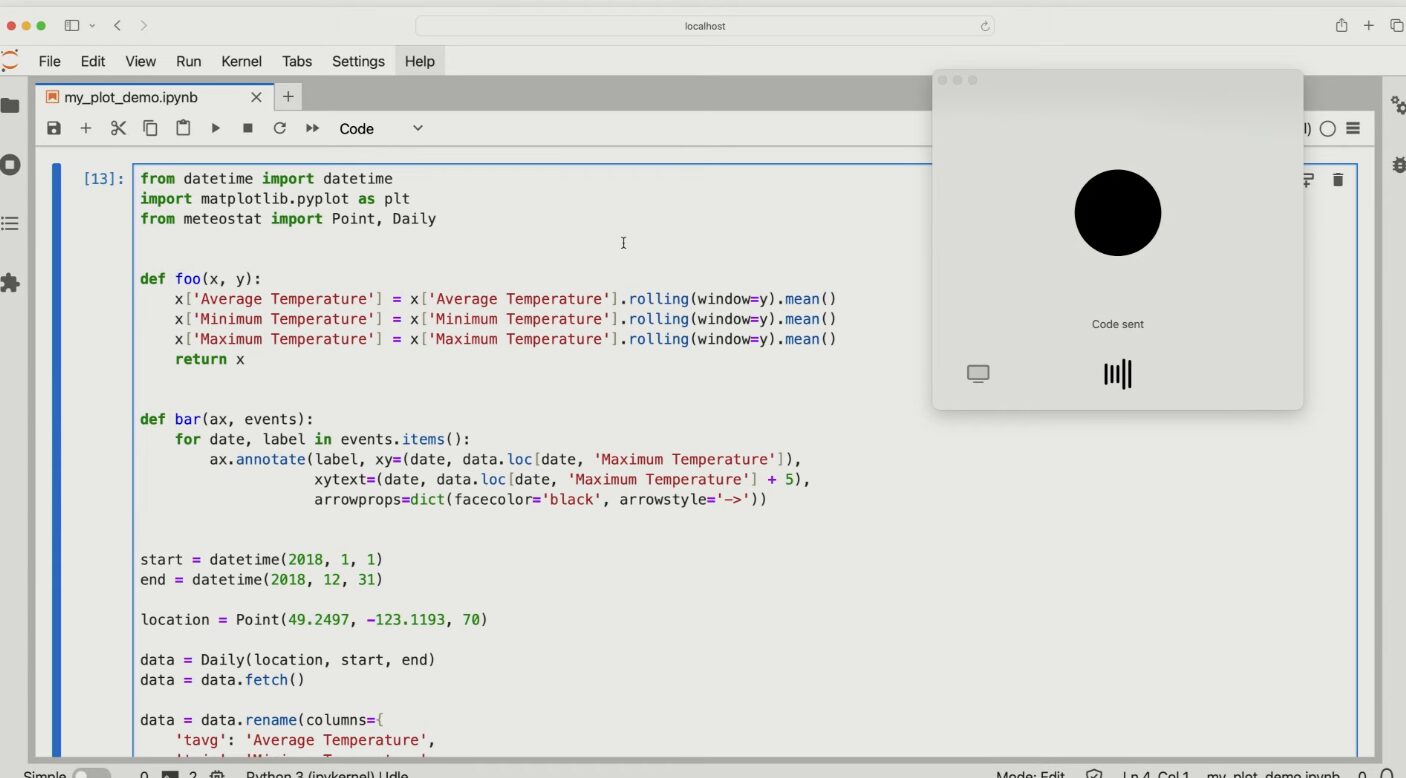Click cell execution count [13]
The image size is (1406, 778).
click(104, 179)
